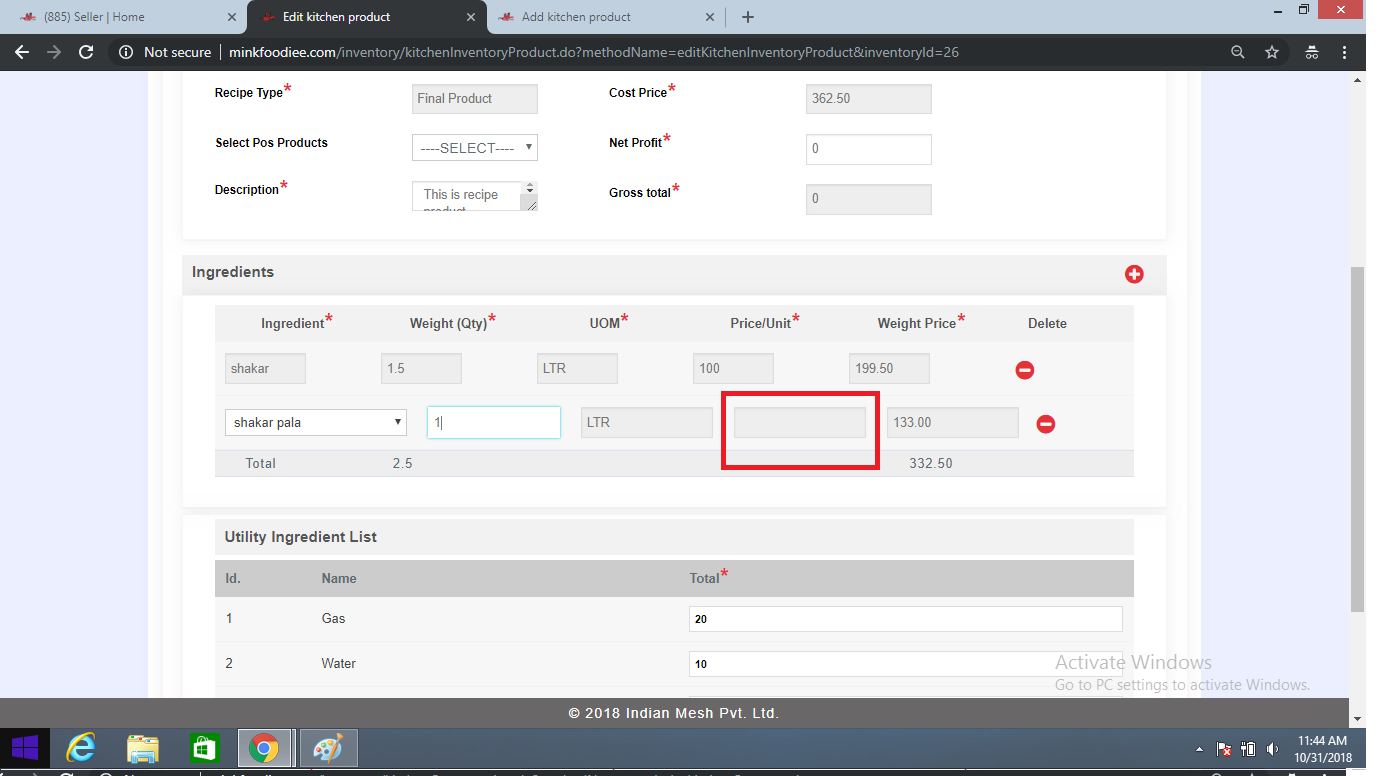Open File Explorer from the taskbar
1392x776 pixels.
click(x=143, y=748)
